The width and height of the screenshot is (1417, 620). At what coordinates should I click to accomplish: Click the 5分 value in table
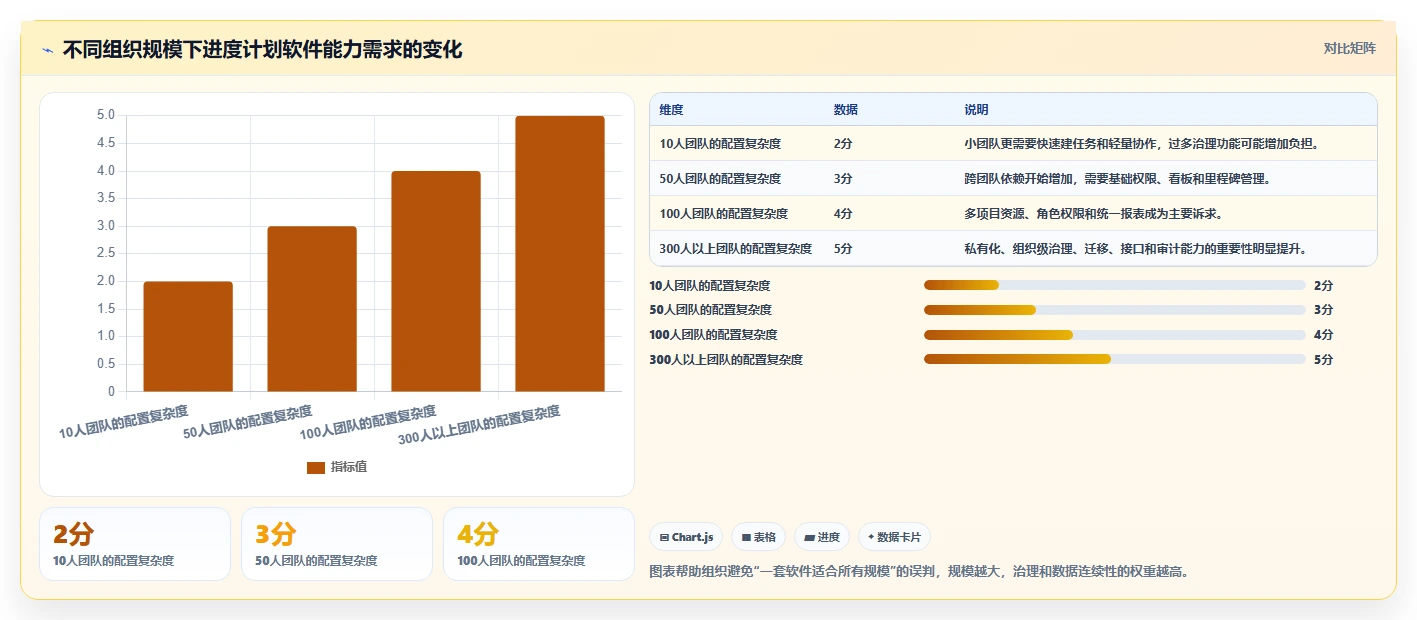843,249
